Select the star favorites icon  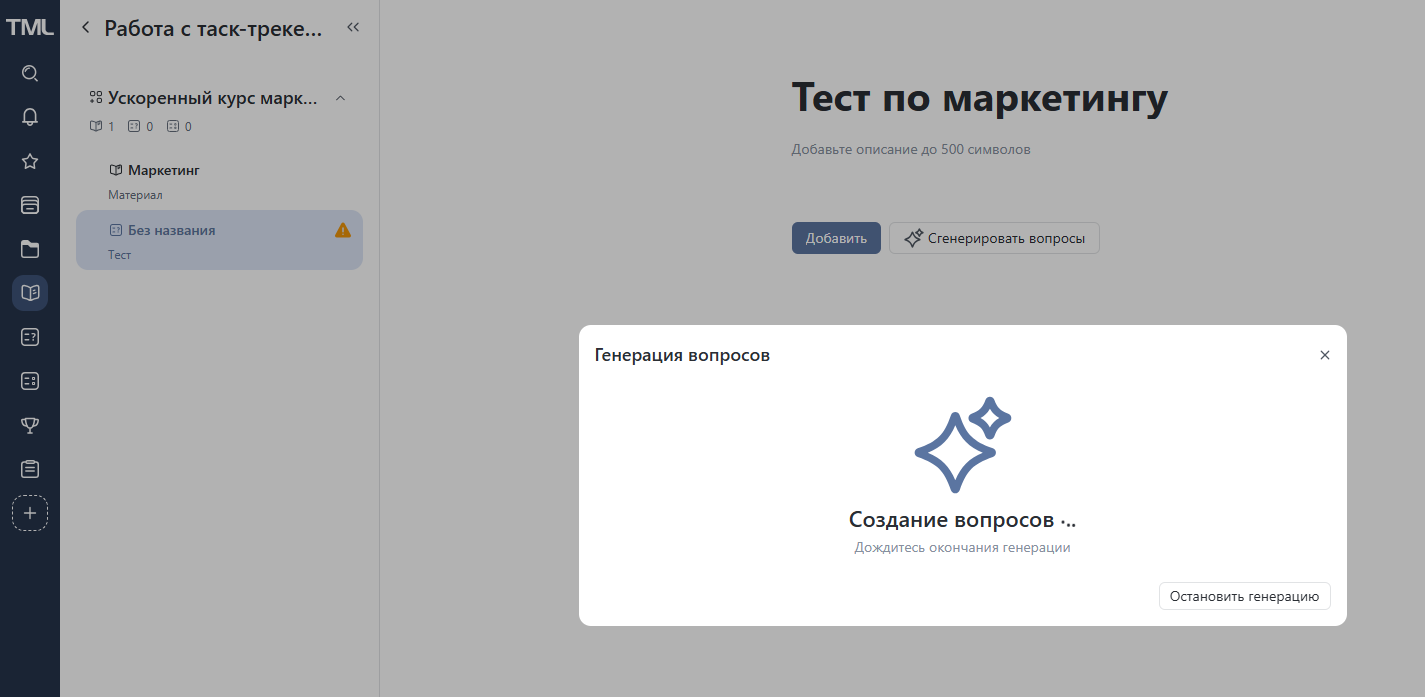coord(30,161)
